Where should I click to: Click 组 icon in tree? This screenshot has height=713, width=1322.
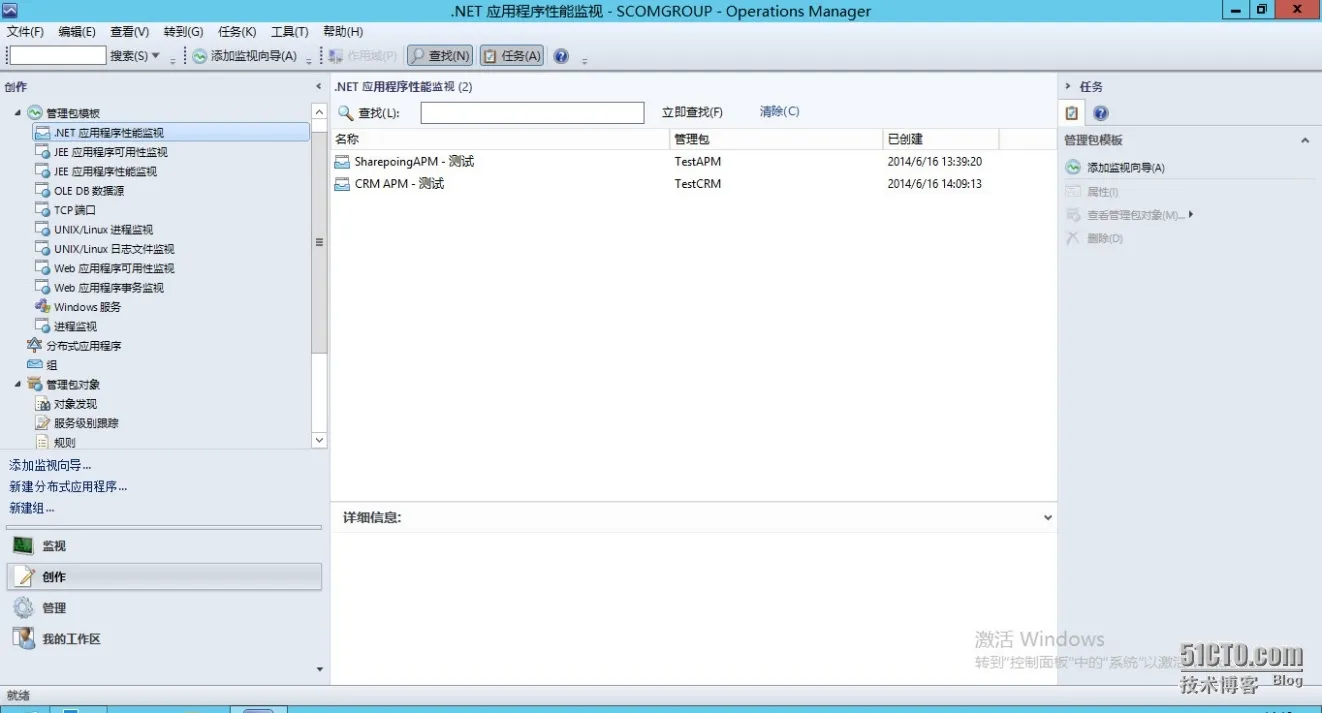[x=35, y=365]
